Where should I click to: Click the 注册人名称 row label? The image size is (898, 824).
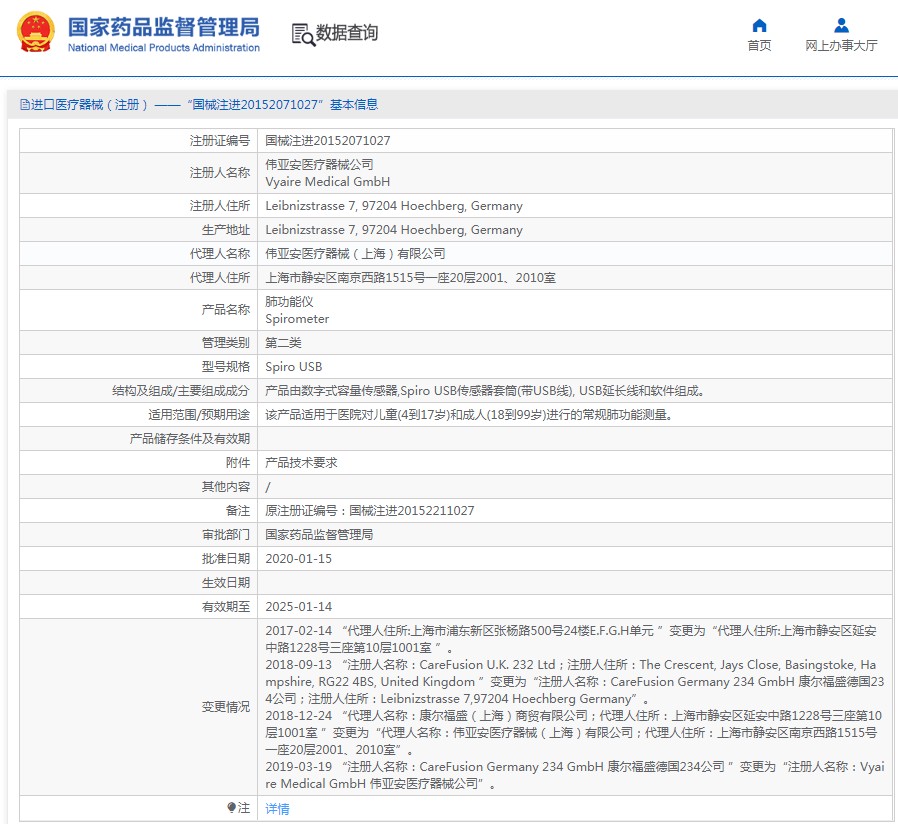pos(220,172)
